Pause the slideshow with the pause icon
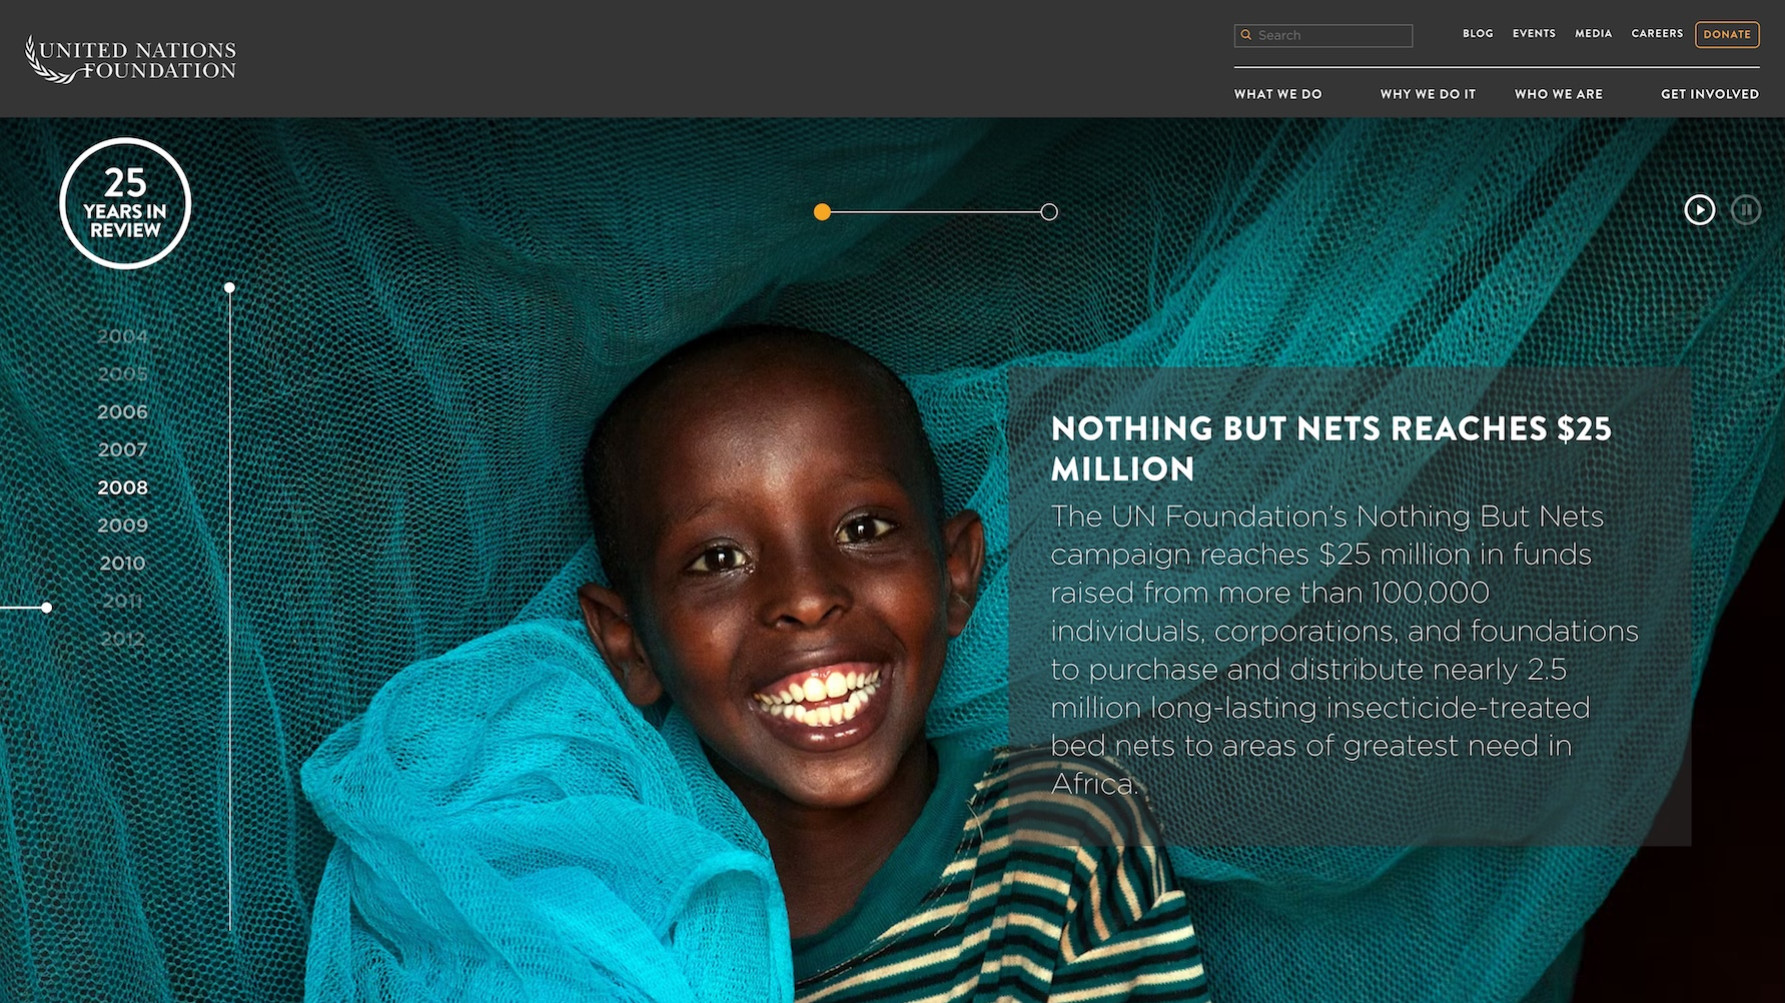This screenshot has width=1785, height=1003. click(x=1746, y=210)
